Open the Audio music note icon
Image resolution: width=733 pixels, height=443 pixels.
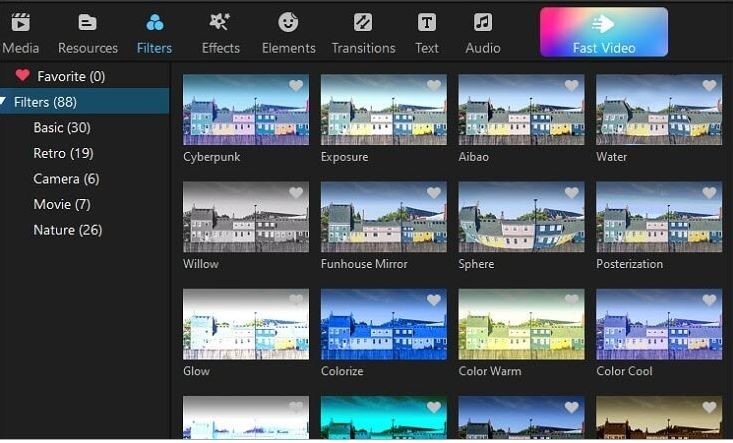click(x=483, y=22)
